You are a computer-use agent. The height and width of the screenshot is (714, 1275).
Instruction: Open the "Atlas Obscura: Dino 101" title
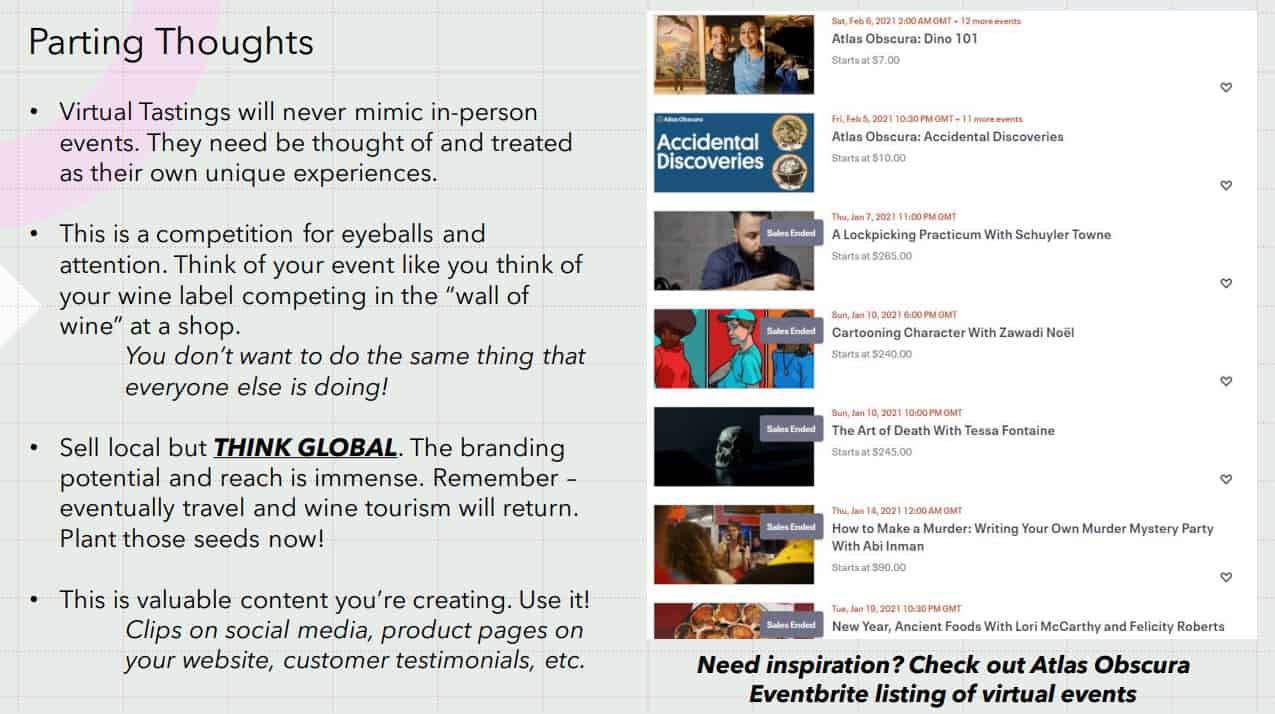[x=905, y=39]
